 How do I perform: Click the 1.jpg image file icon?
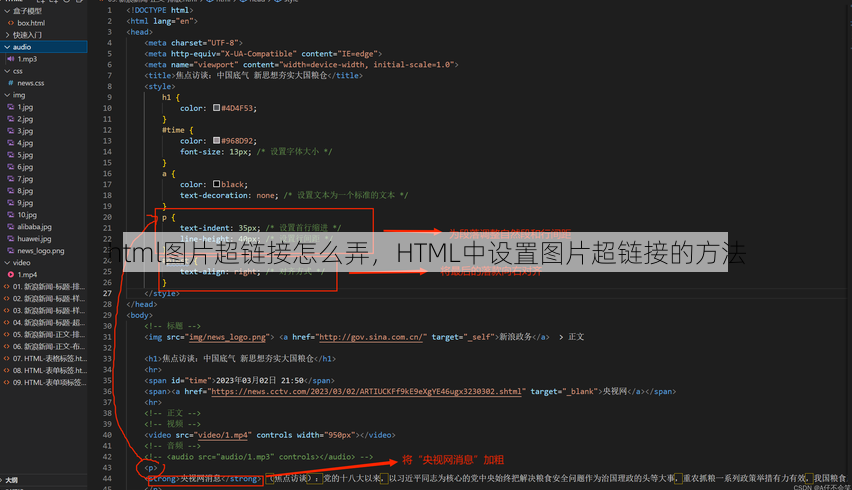pos(10,107)
